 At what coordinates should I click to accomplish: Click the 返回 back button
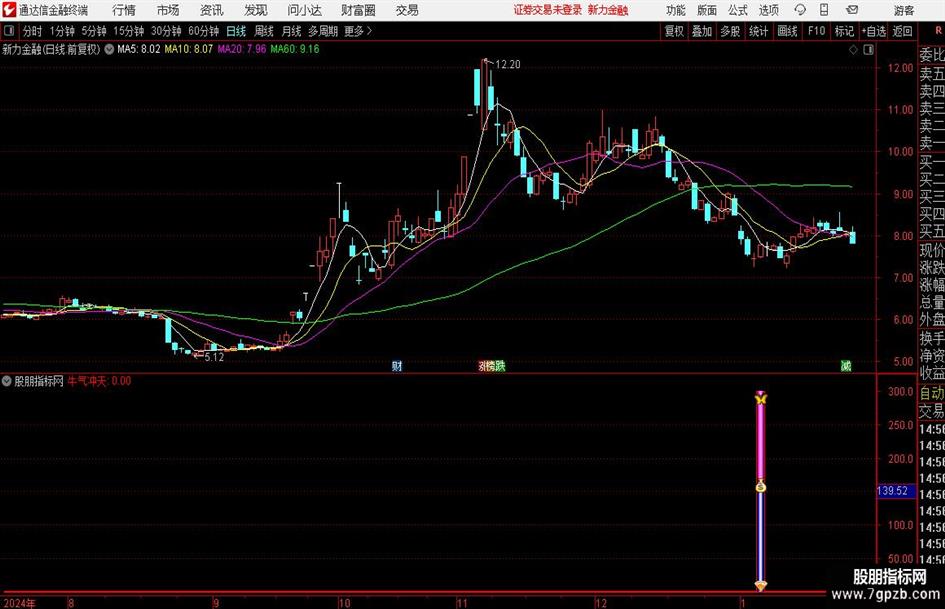[902, 31]
